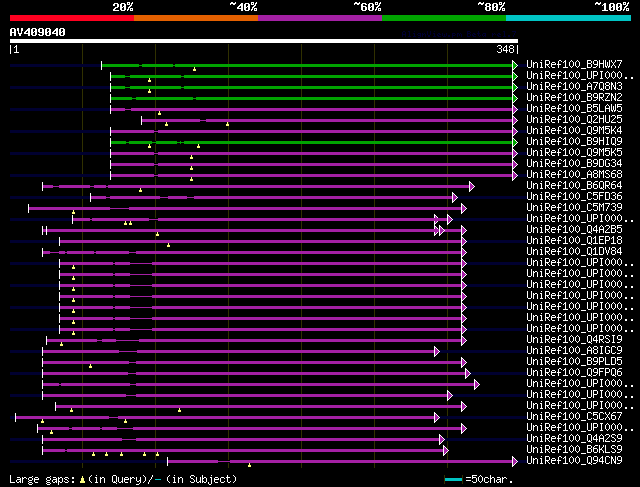Select the UniRef100_A8MS68 label
The height and width of the screenshot is (487, 640).
click(x=574, y=174)
